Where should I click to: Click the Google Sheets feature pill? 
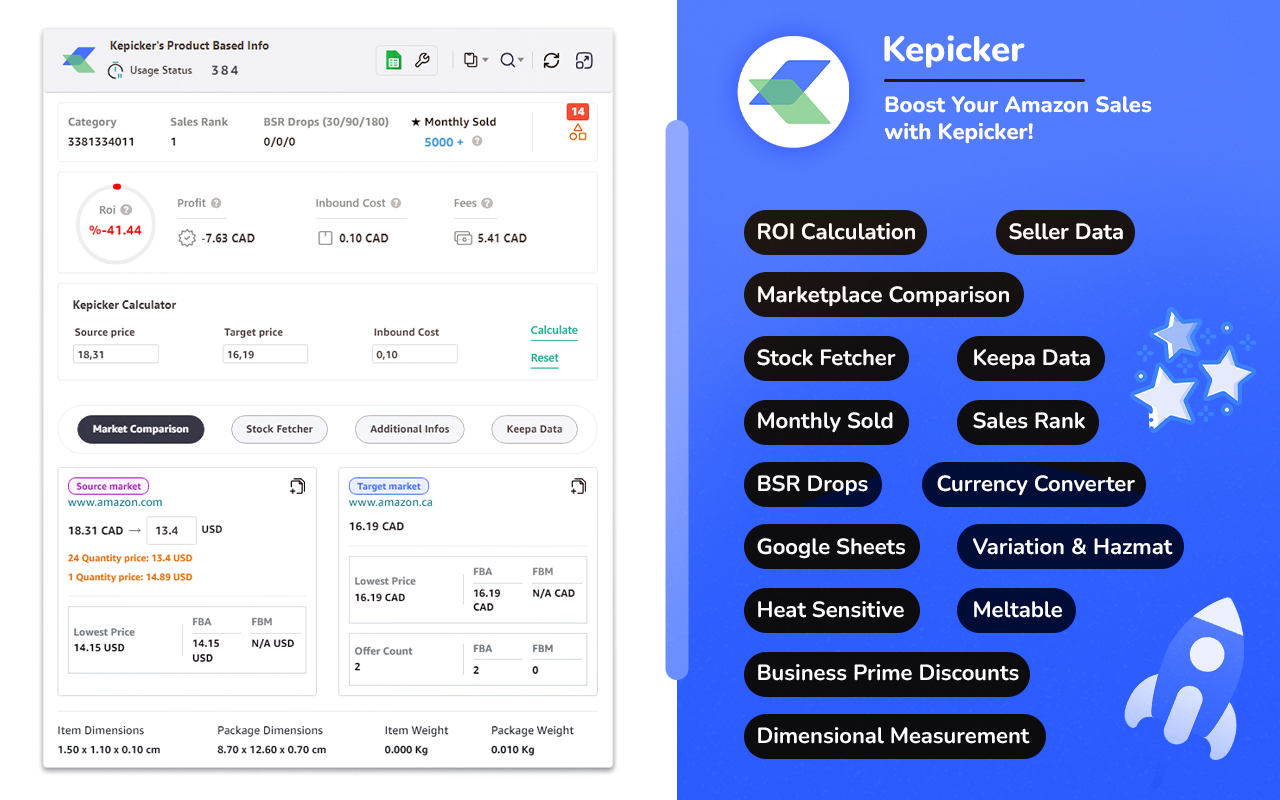tap(831, 547)
